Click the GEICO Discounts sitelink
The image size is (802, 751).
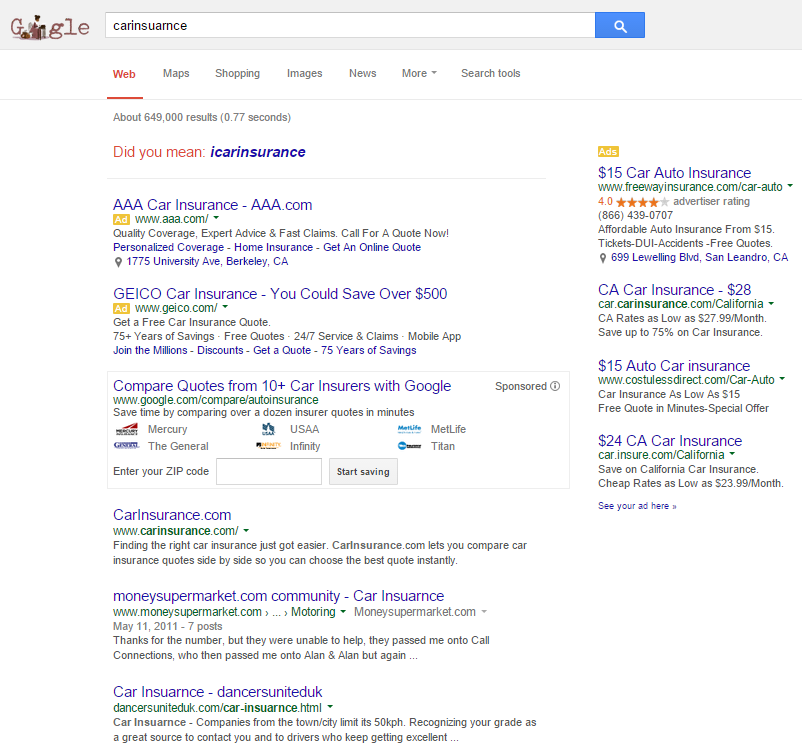(x=220, y=350)
